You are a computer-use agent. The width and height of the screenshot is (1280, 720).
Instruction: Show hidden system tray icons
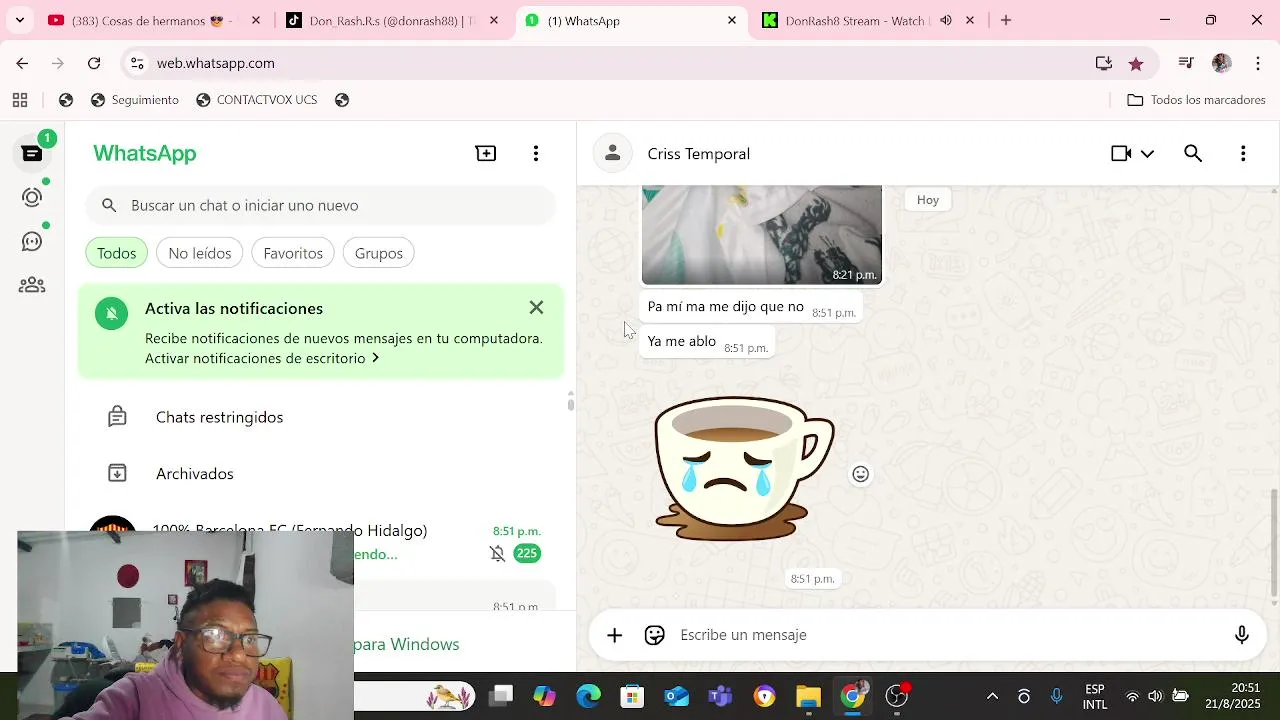(992, 696)
